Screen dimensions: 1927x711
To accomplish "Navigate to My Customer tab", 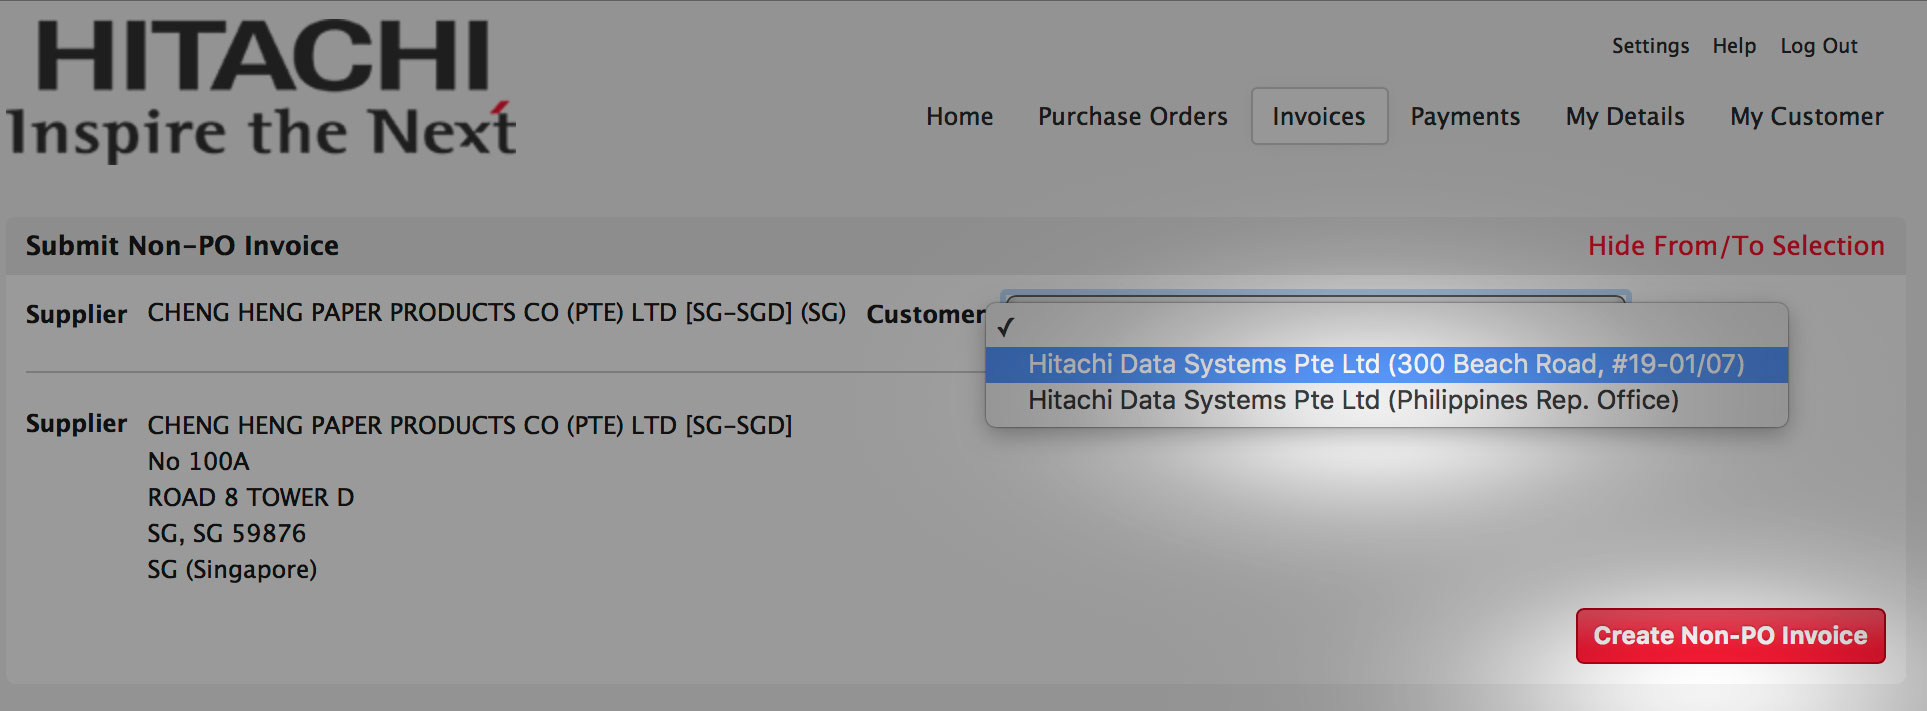I will click(x=1806, y=117).
